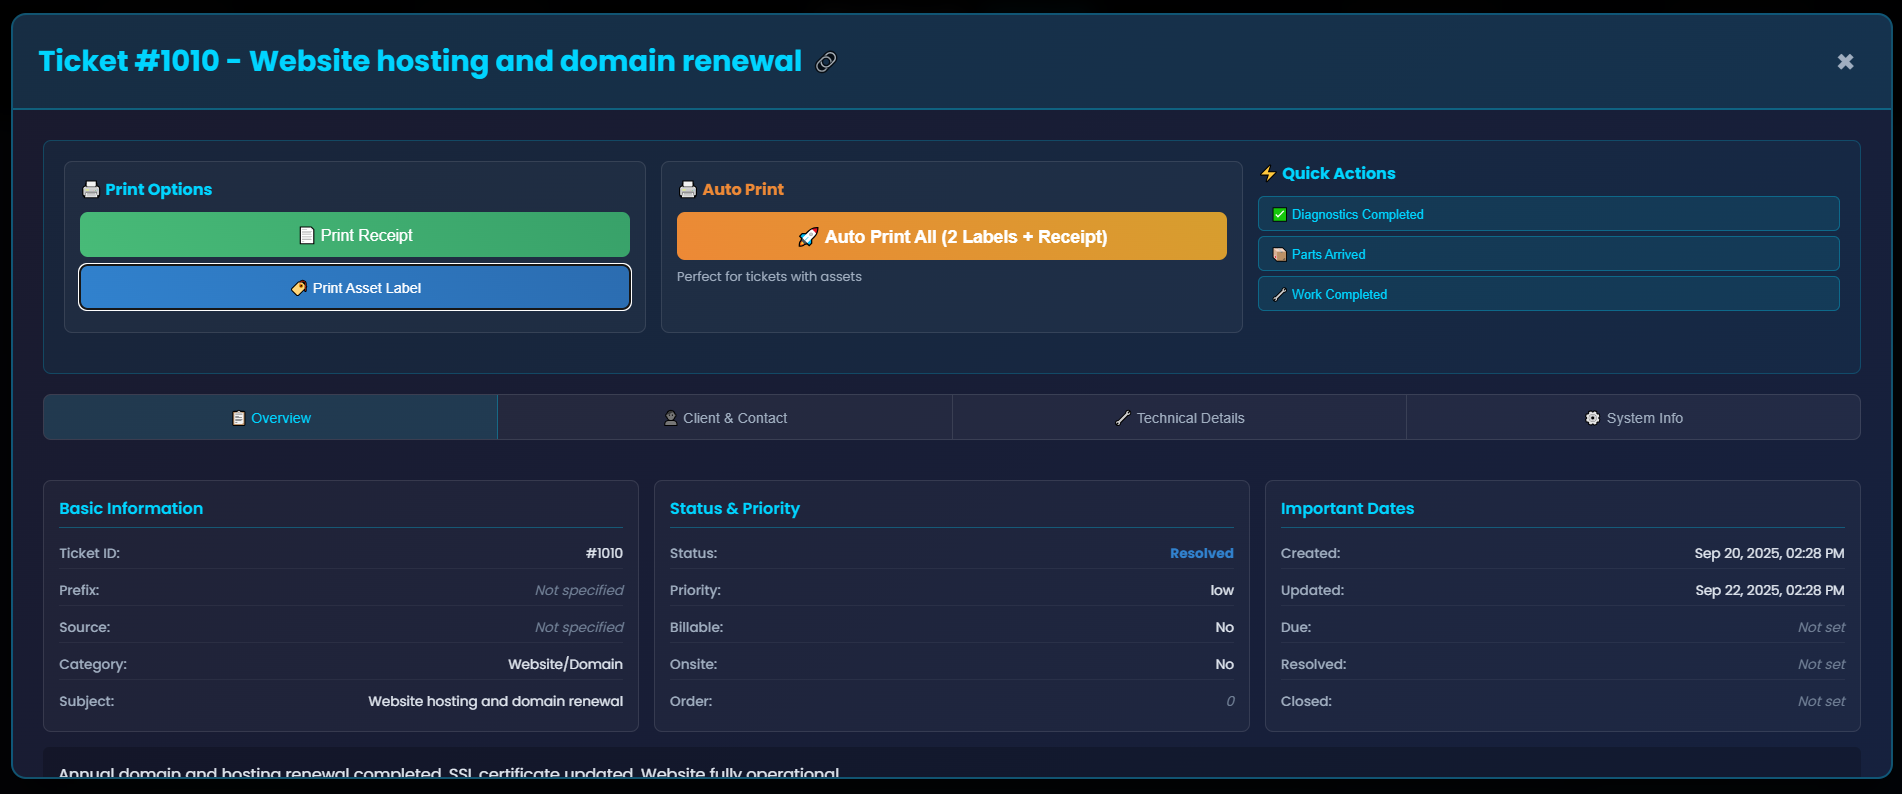1902x794 pixels.
Task: Click the clipboard icon on Overview tab
Action: pyautogui.click(x=239, y=418)
